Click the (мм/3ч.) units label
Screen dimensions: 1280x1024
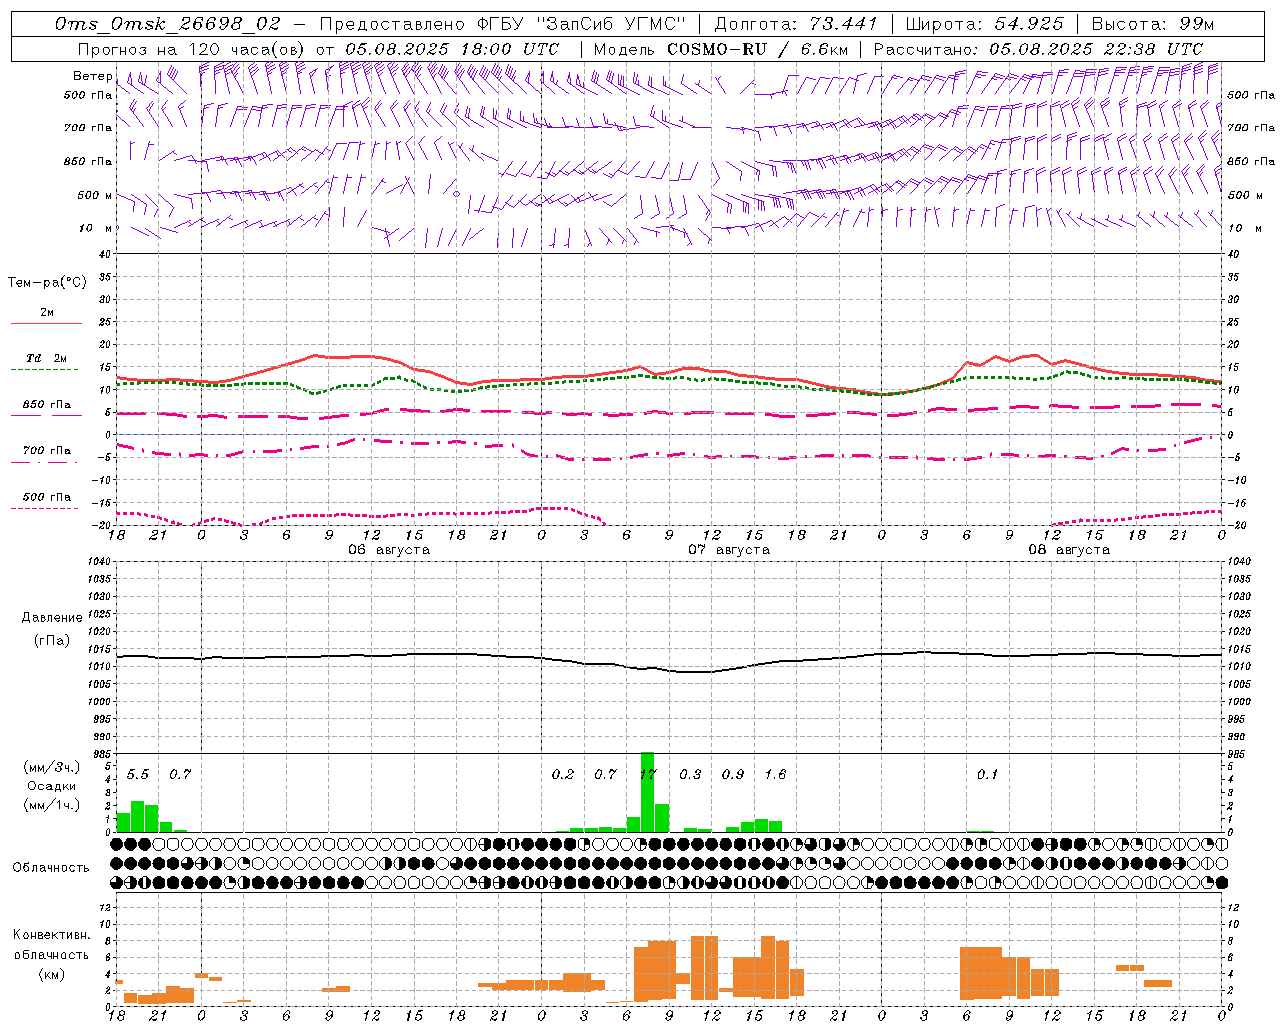pos(52,767)
